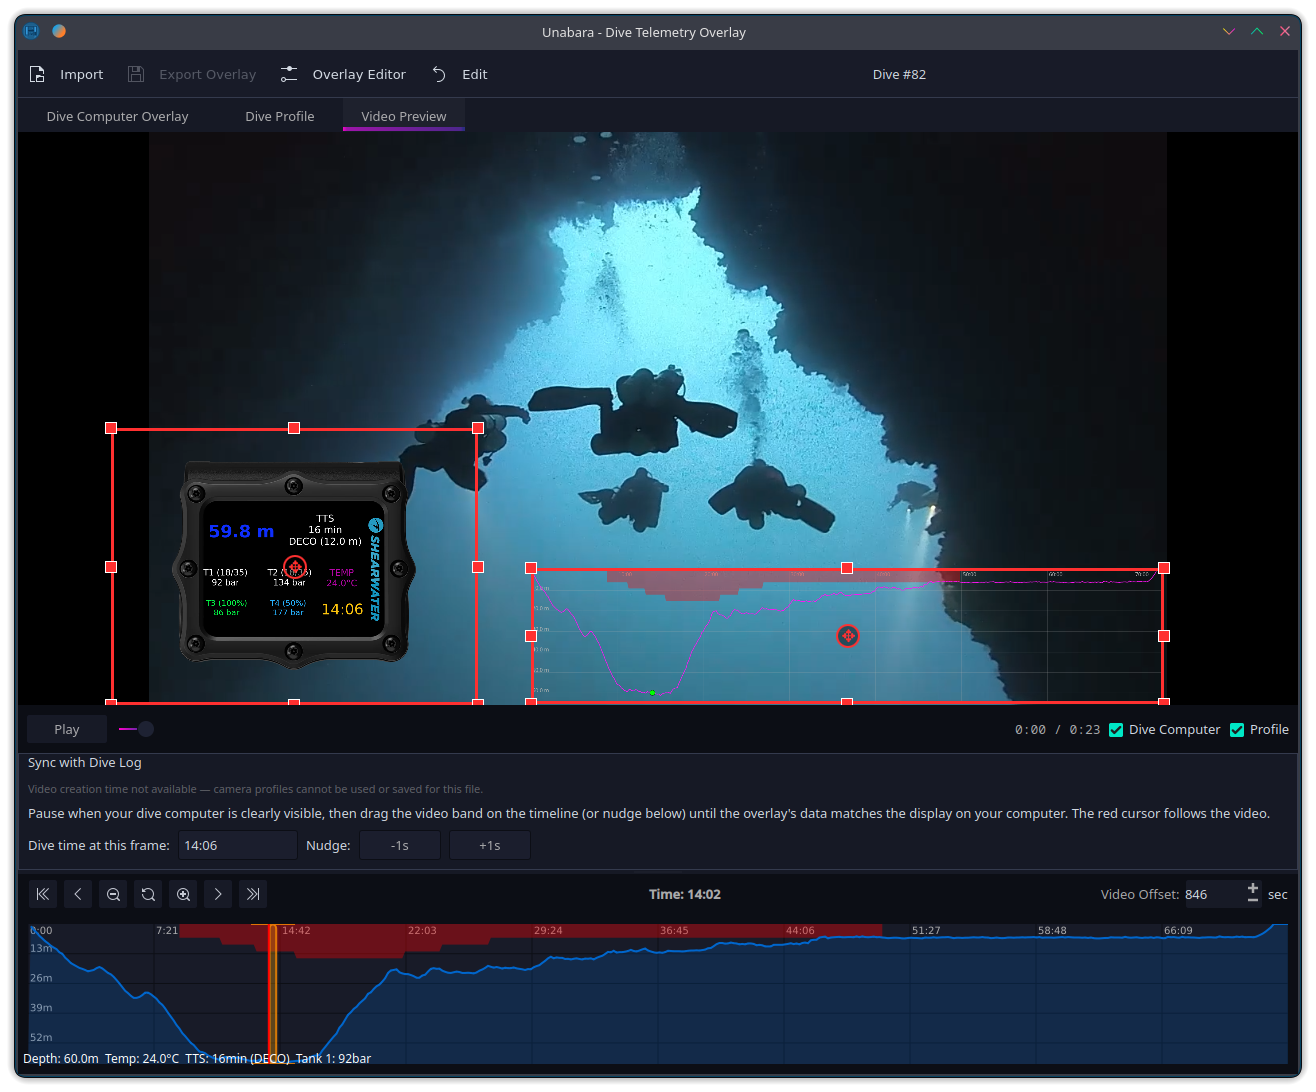Nudge sync back with -1s button
Image resolution: width=1316 pixels, height=1092 pixels.
coord(400,845)
